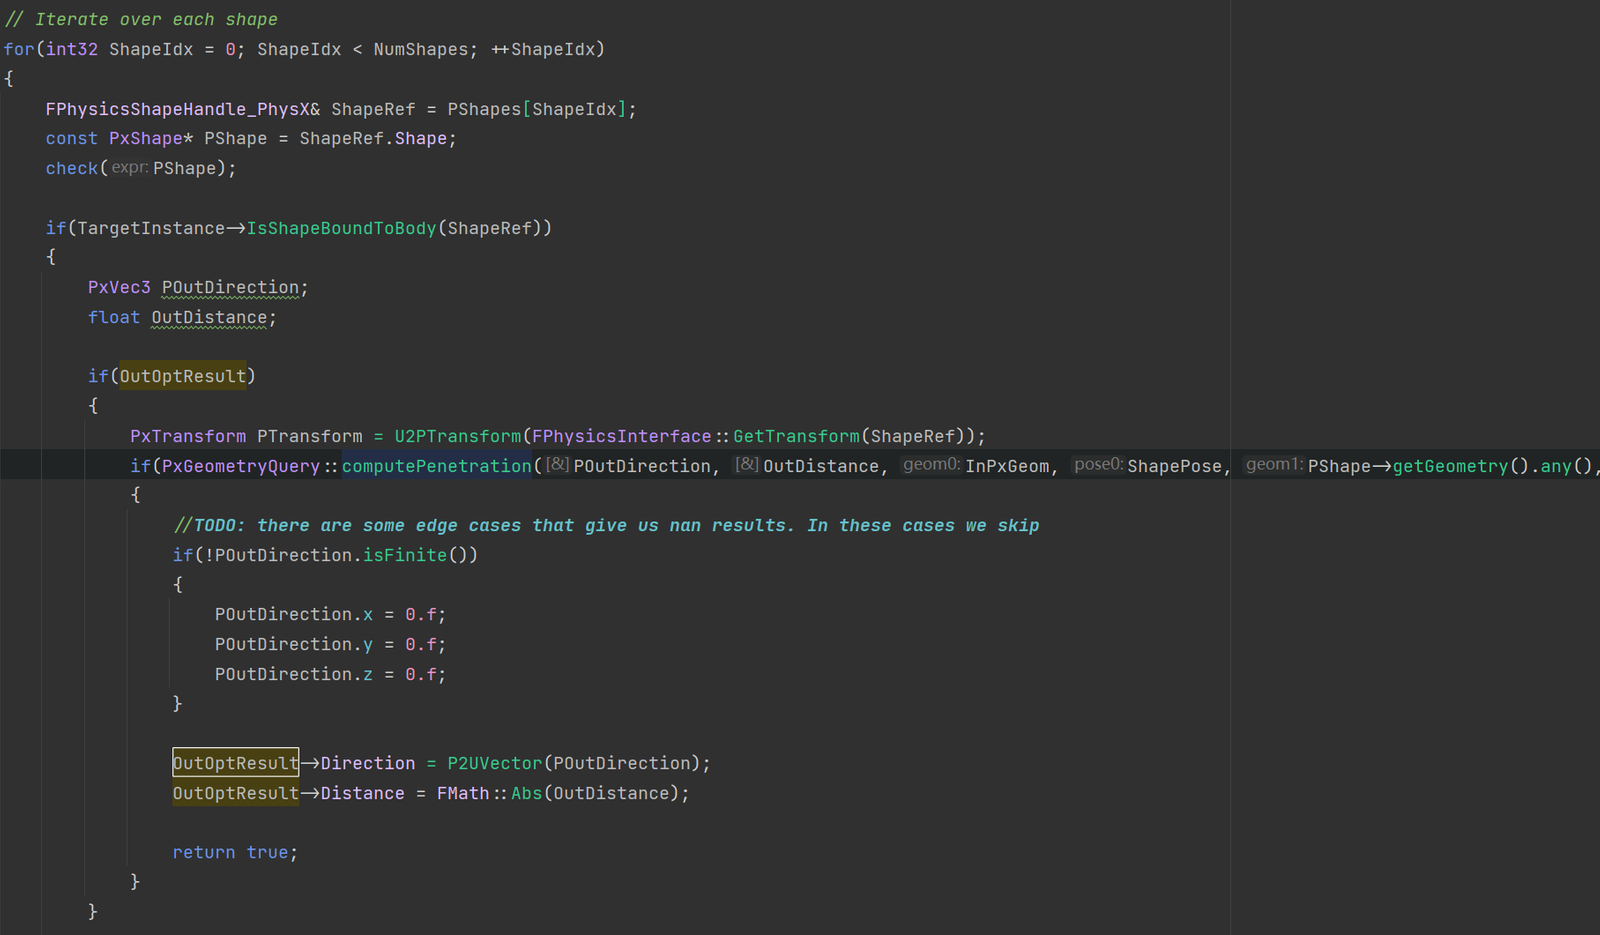Click the 'return true' statement

pos(234,852)
